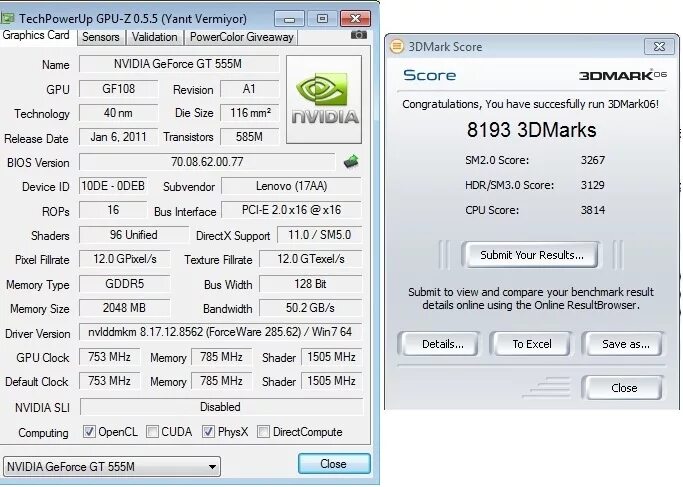This screenshot has width=683, height=487.
Task: Click the Save as button
Action: pyautogui.click(x=624, y=344)
